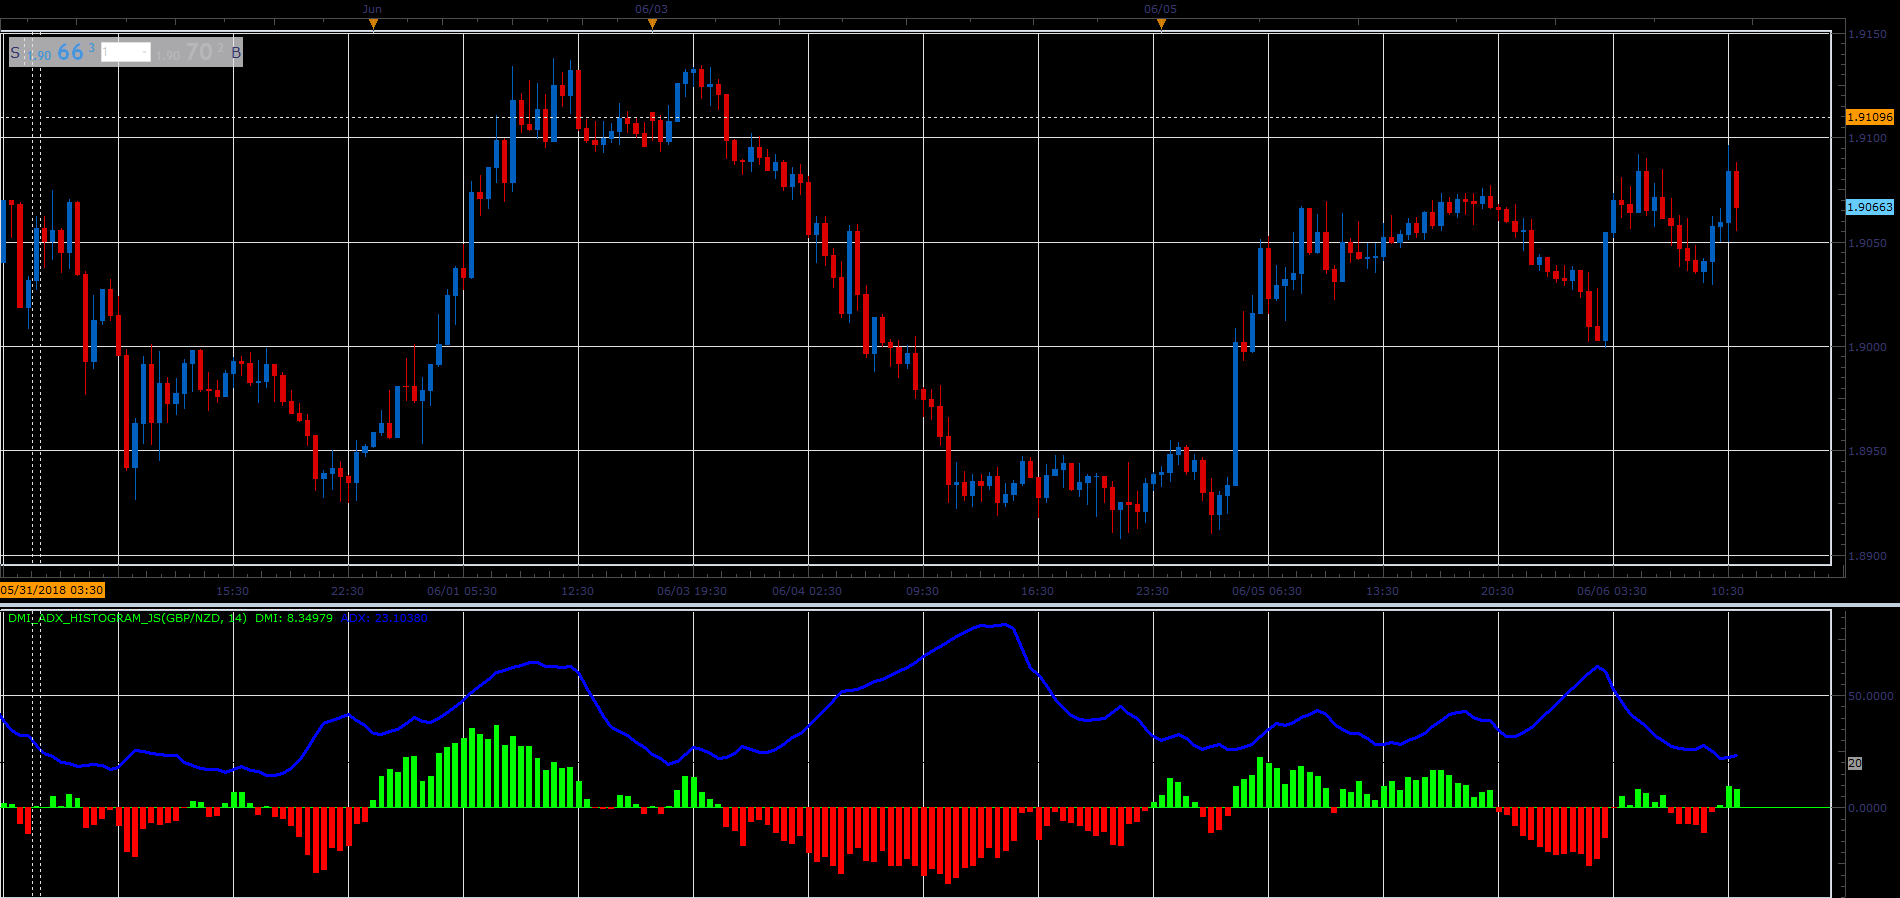Open the lot quantity dropdown arrow

145,53
